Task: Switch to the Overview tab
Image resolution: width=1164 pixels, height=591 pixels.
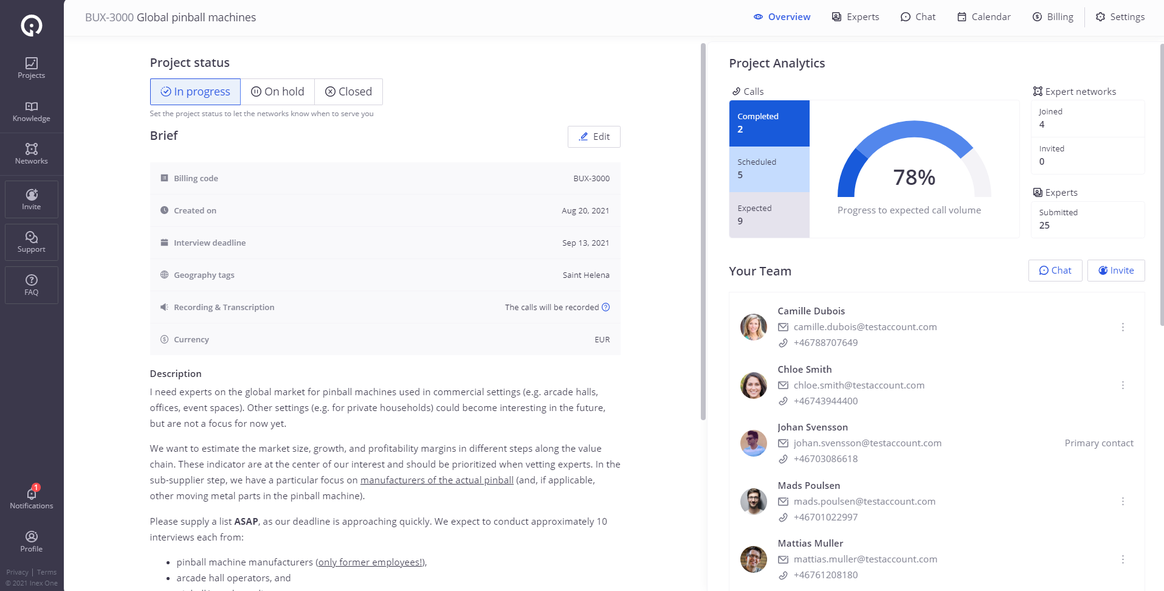Action: 782,17
